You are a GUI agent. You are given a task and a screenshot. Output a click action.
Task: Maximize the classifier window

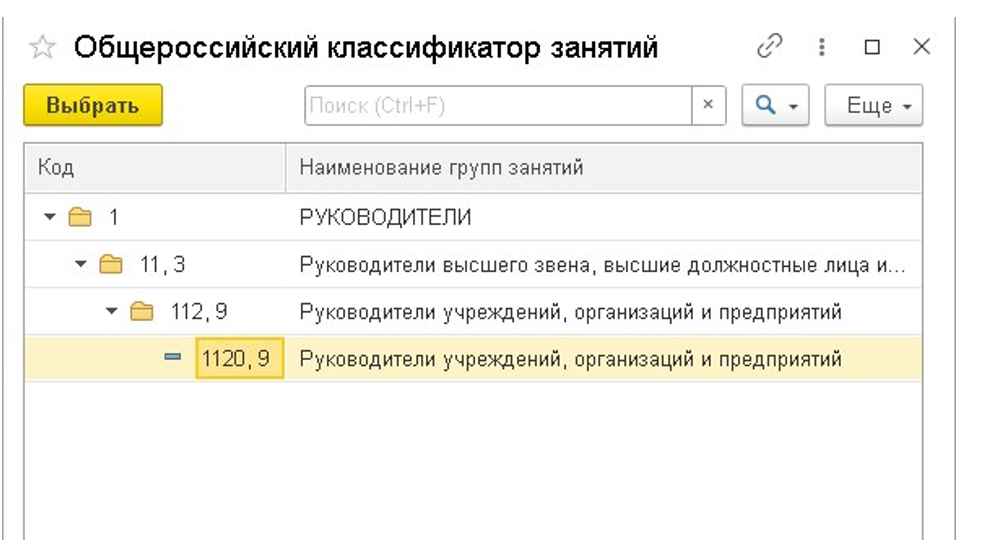(x=872, y=47)
